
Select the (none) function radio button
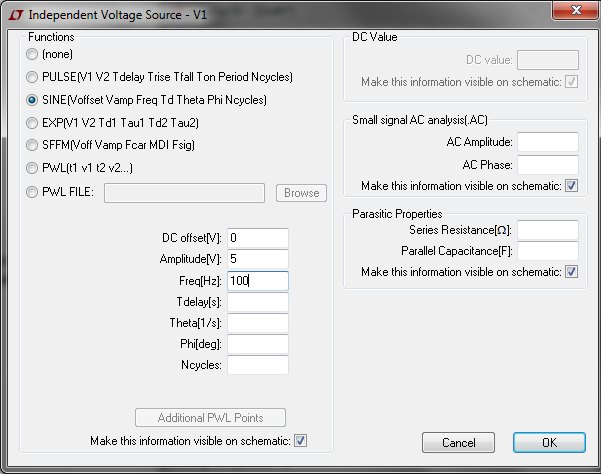pos(32,54)
